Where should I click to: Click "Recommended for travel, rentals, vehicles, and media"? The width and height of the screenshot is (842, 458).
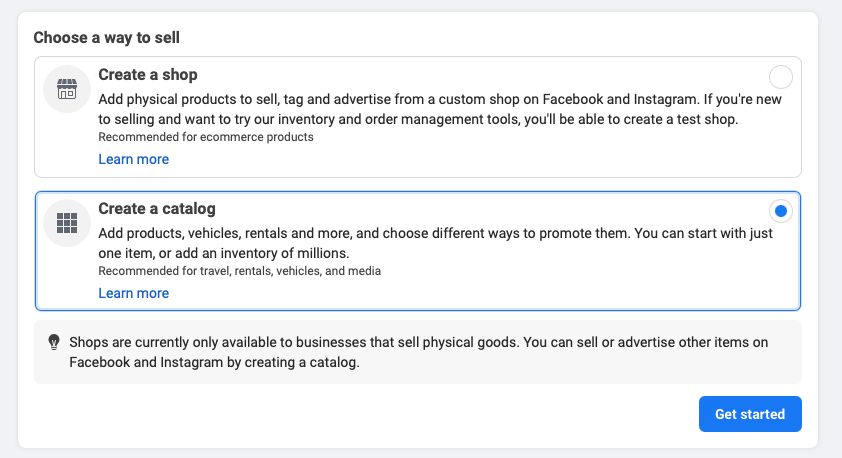point(239,271)
